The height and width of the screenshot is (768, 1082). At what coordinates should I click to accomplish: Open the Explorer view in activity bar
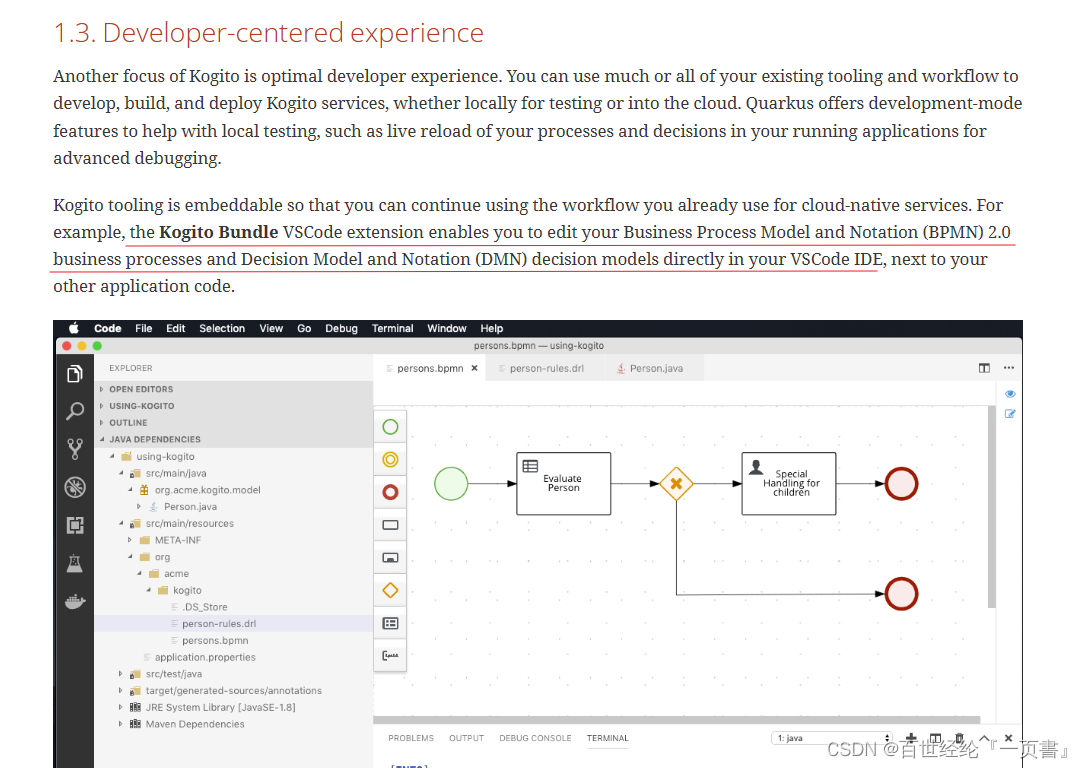pos(75,374)
